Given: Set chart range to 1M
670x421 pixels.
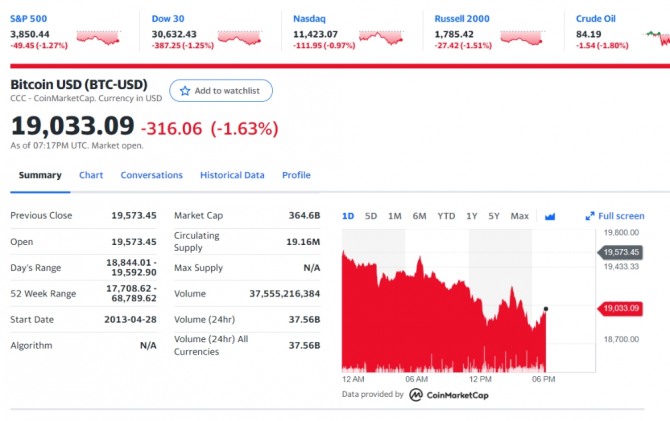Looking at the screenshot, I should click(394, 216).
